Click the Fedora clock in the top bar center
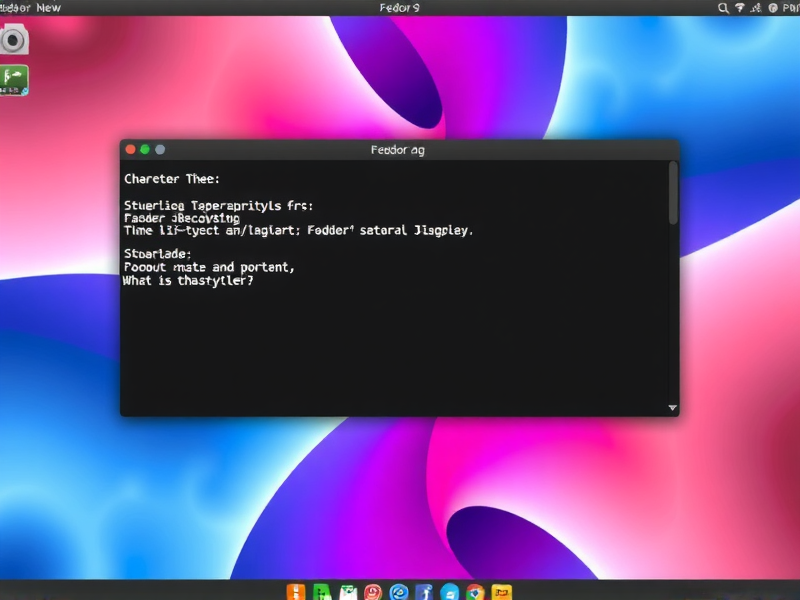The width and height of the screenshot is (800, 600). [x=399, y=8]
